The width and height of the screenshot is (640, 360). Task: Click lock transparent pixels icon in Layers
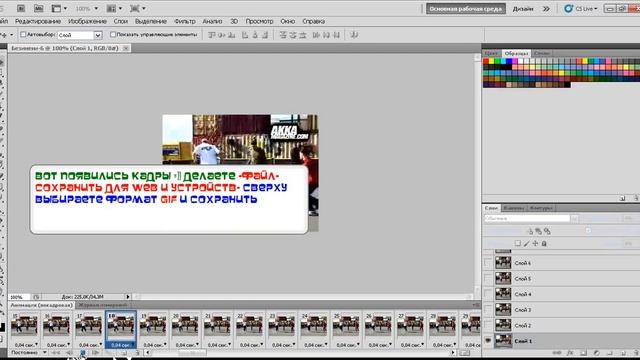coord(518,244)
